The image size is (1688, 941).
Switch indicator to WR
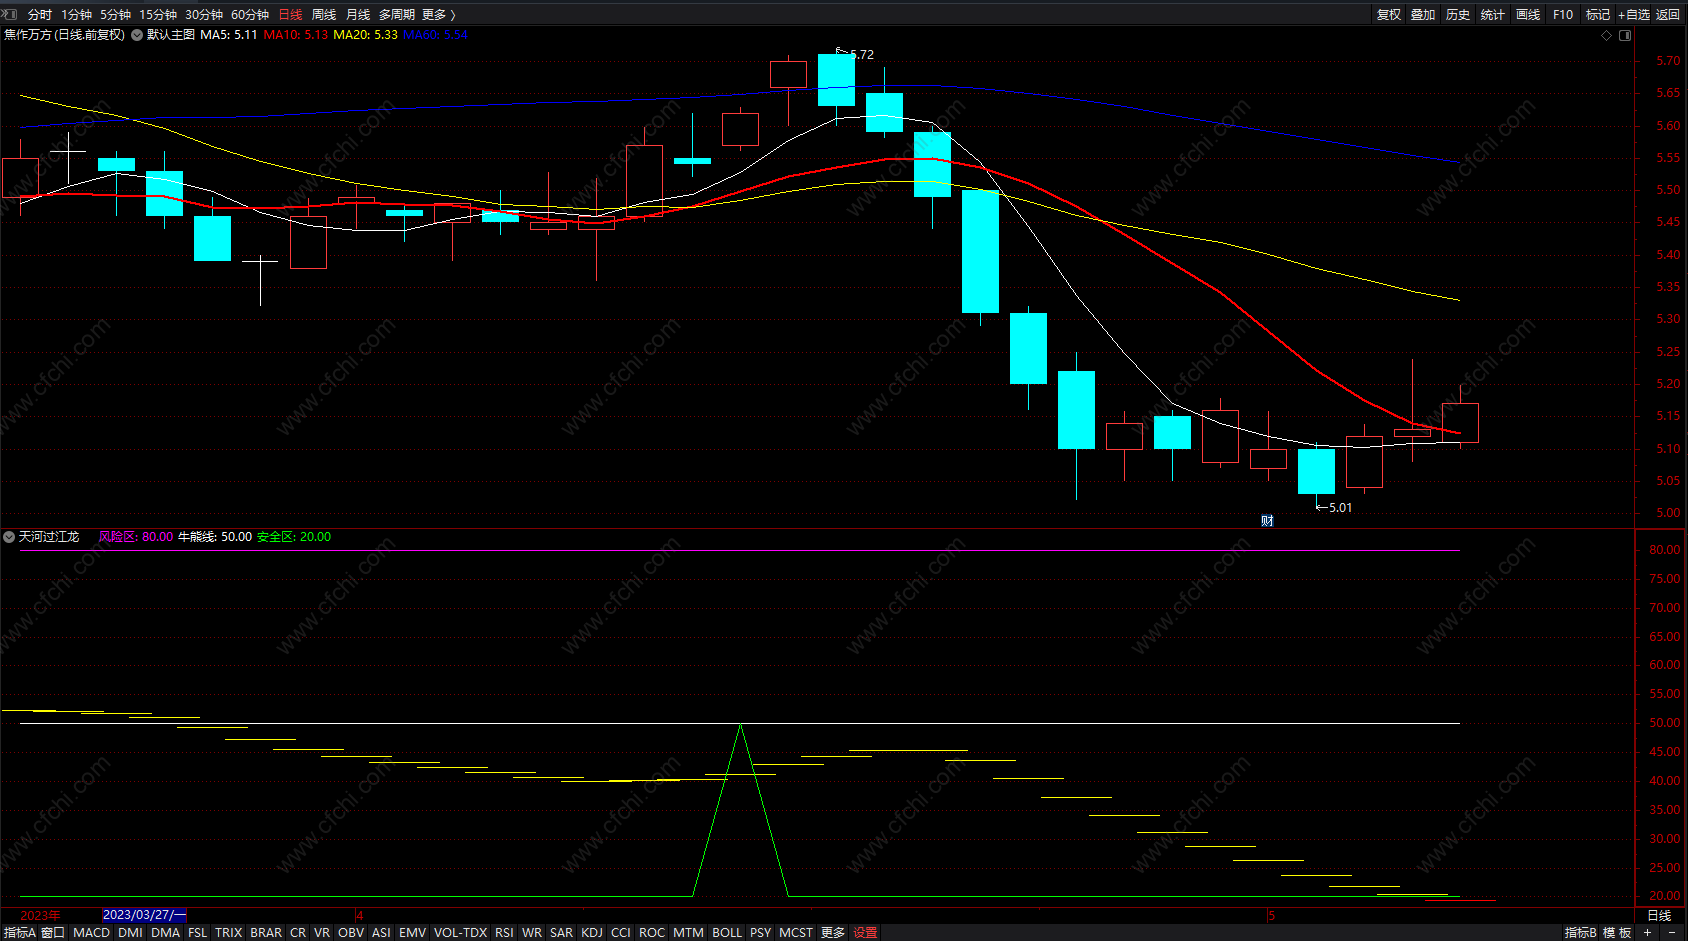click(532, 932)
